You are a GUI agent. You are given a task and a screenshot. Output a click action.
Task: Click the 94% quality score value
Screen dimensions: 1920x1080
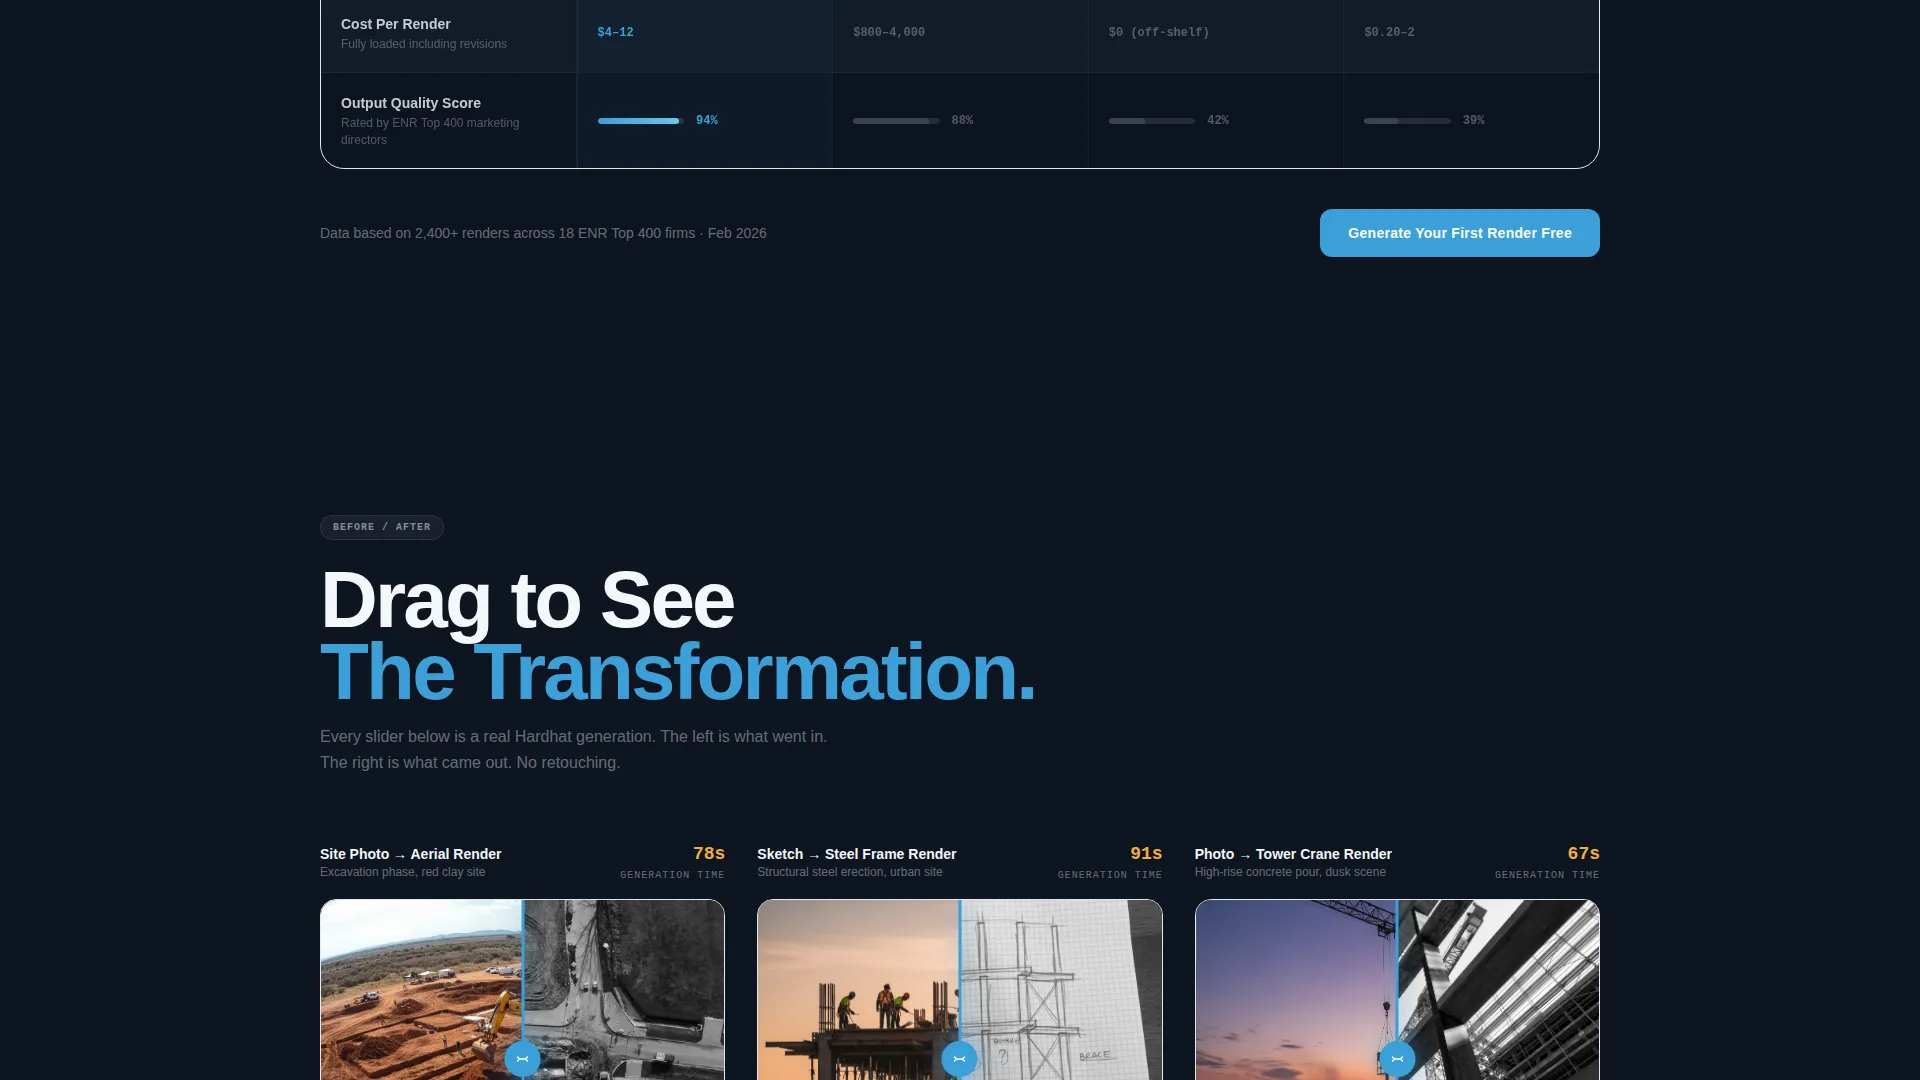pyautogui.click(x=707, y=120)
